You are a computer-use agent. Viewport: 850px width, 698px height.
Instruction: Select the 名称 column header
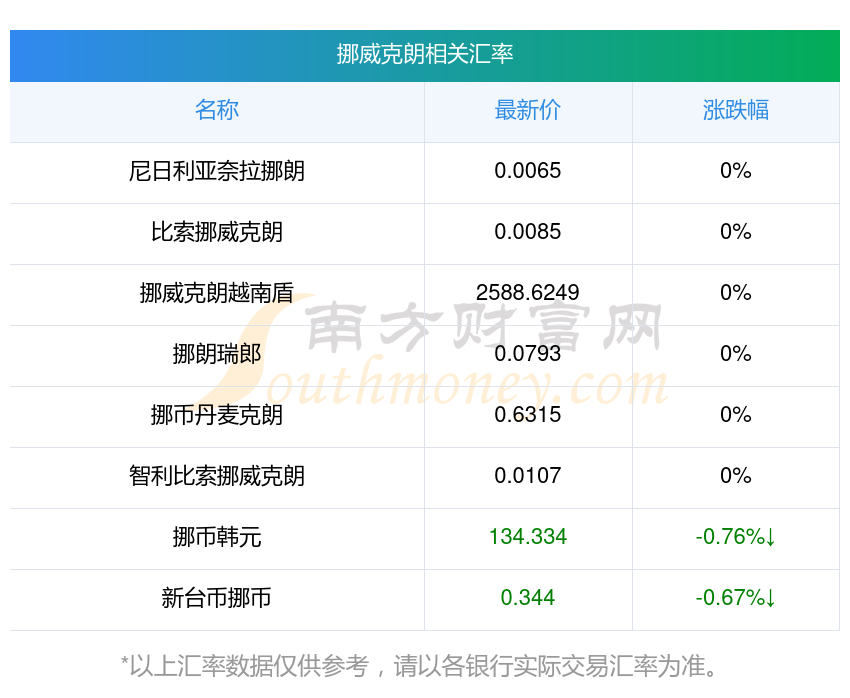coord(217,110)
